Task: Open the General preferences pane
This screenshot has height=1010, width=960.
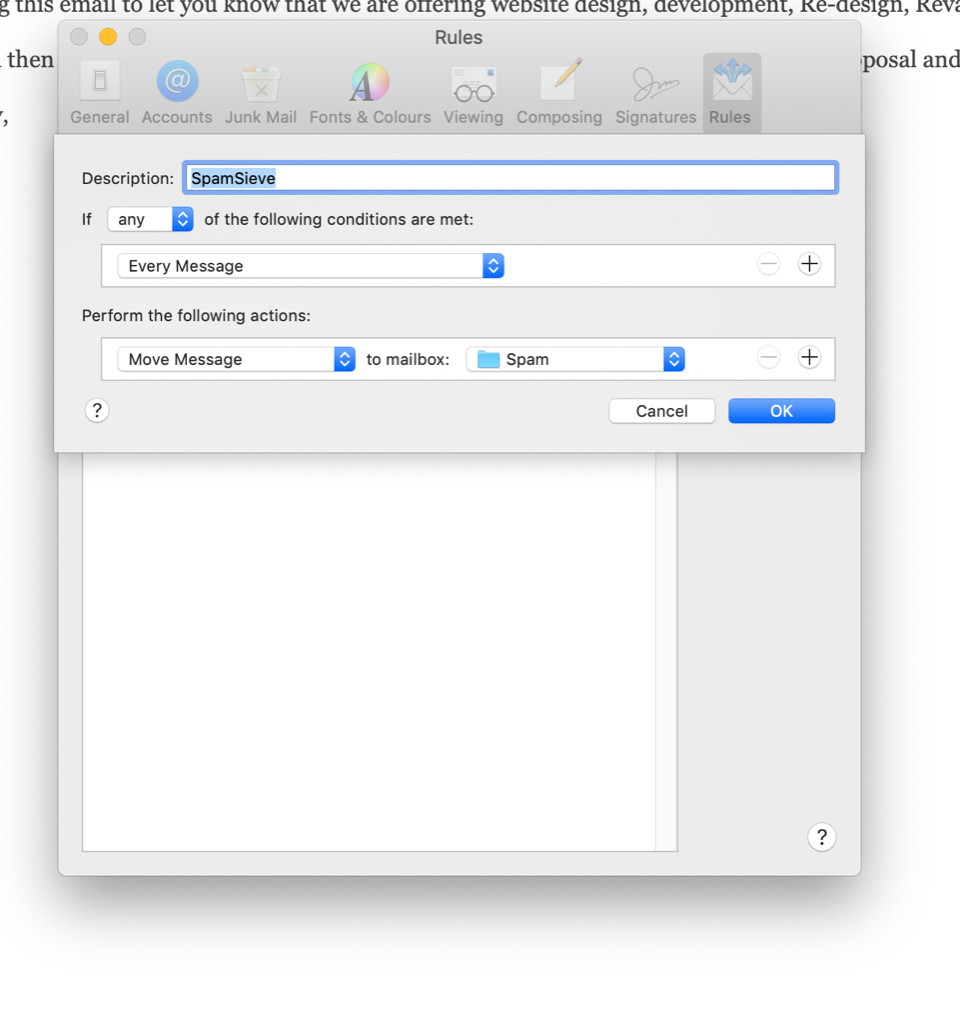Action: tap(100, 92)
